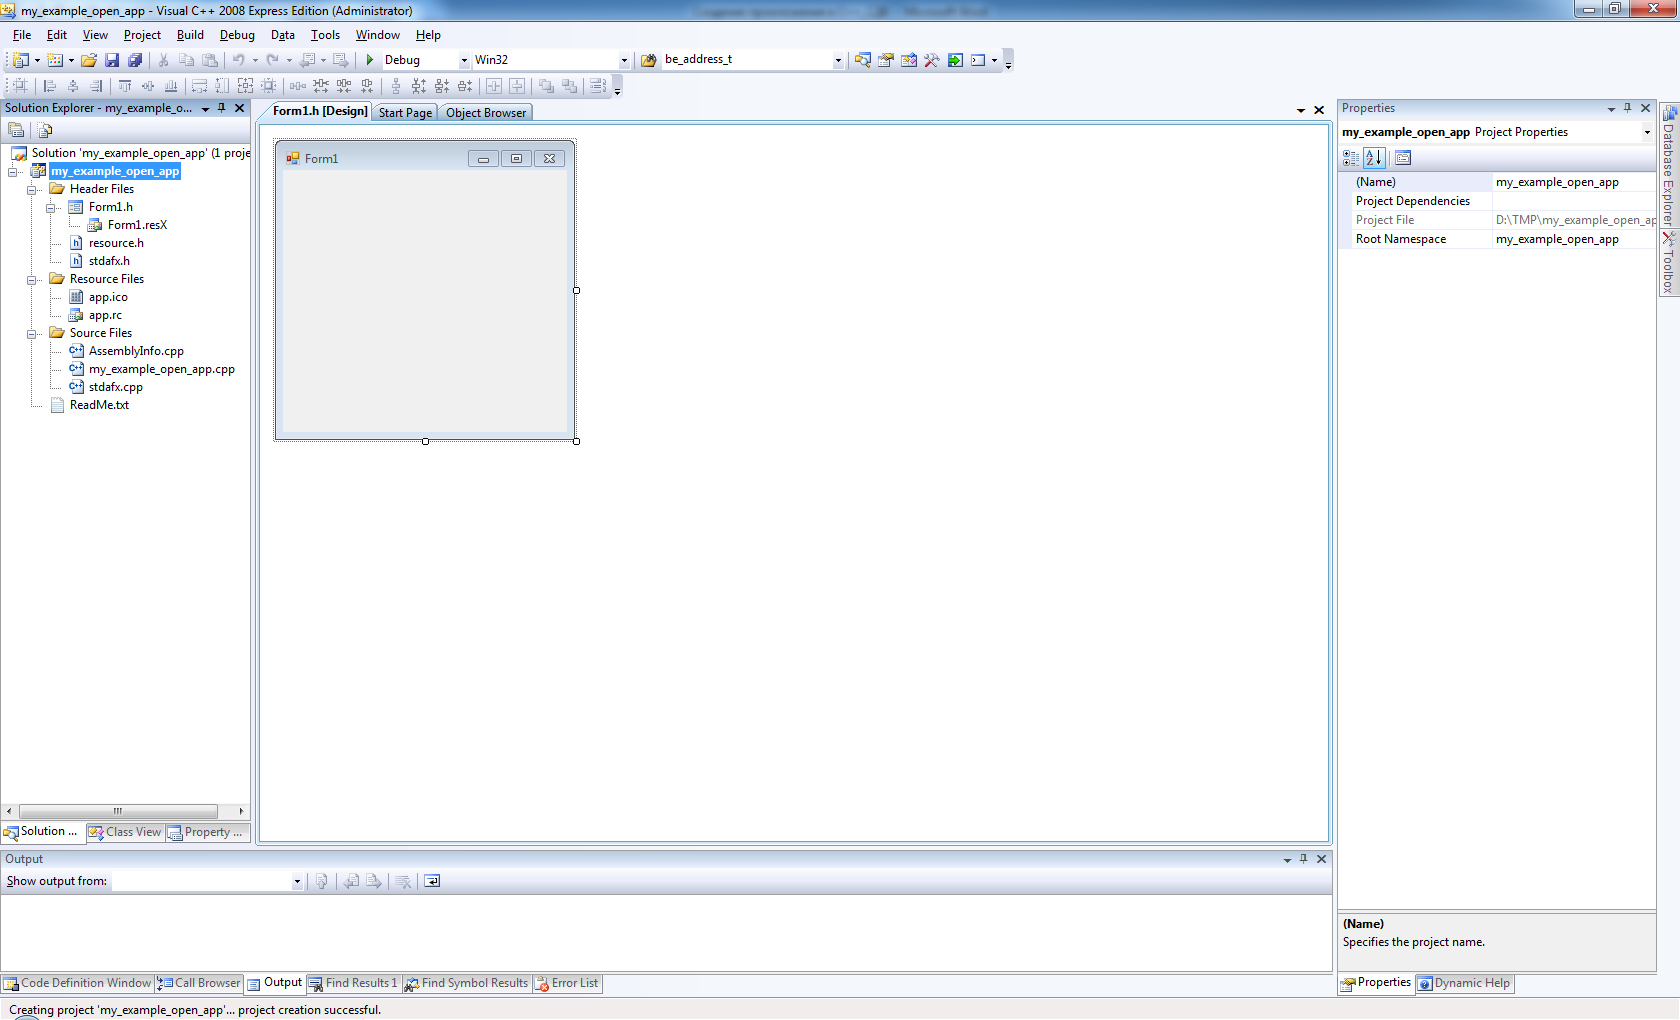Toggle Word Wrap in Output panel
This screenshot has height=1020, width=1680.
[432, 881]
